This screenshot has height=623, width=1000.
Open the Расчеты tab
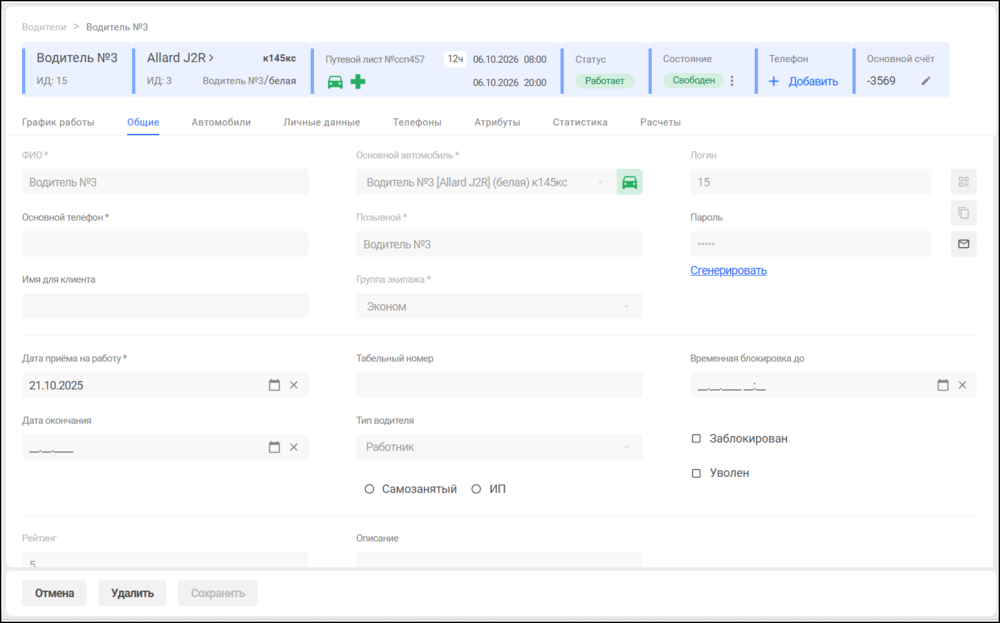point(660,122)
